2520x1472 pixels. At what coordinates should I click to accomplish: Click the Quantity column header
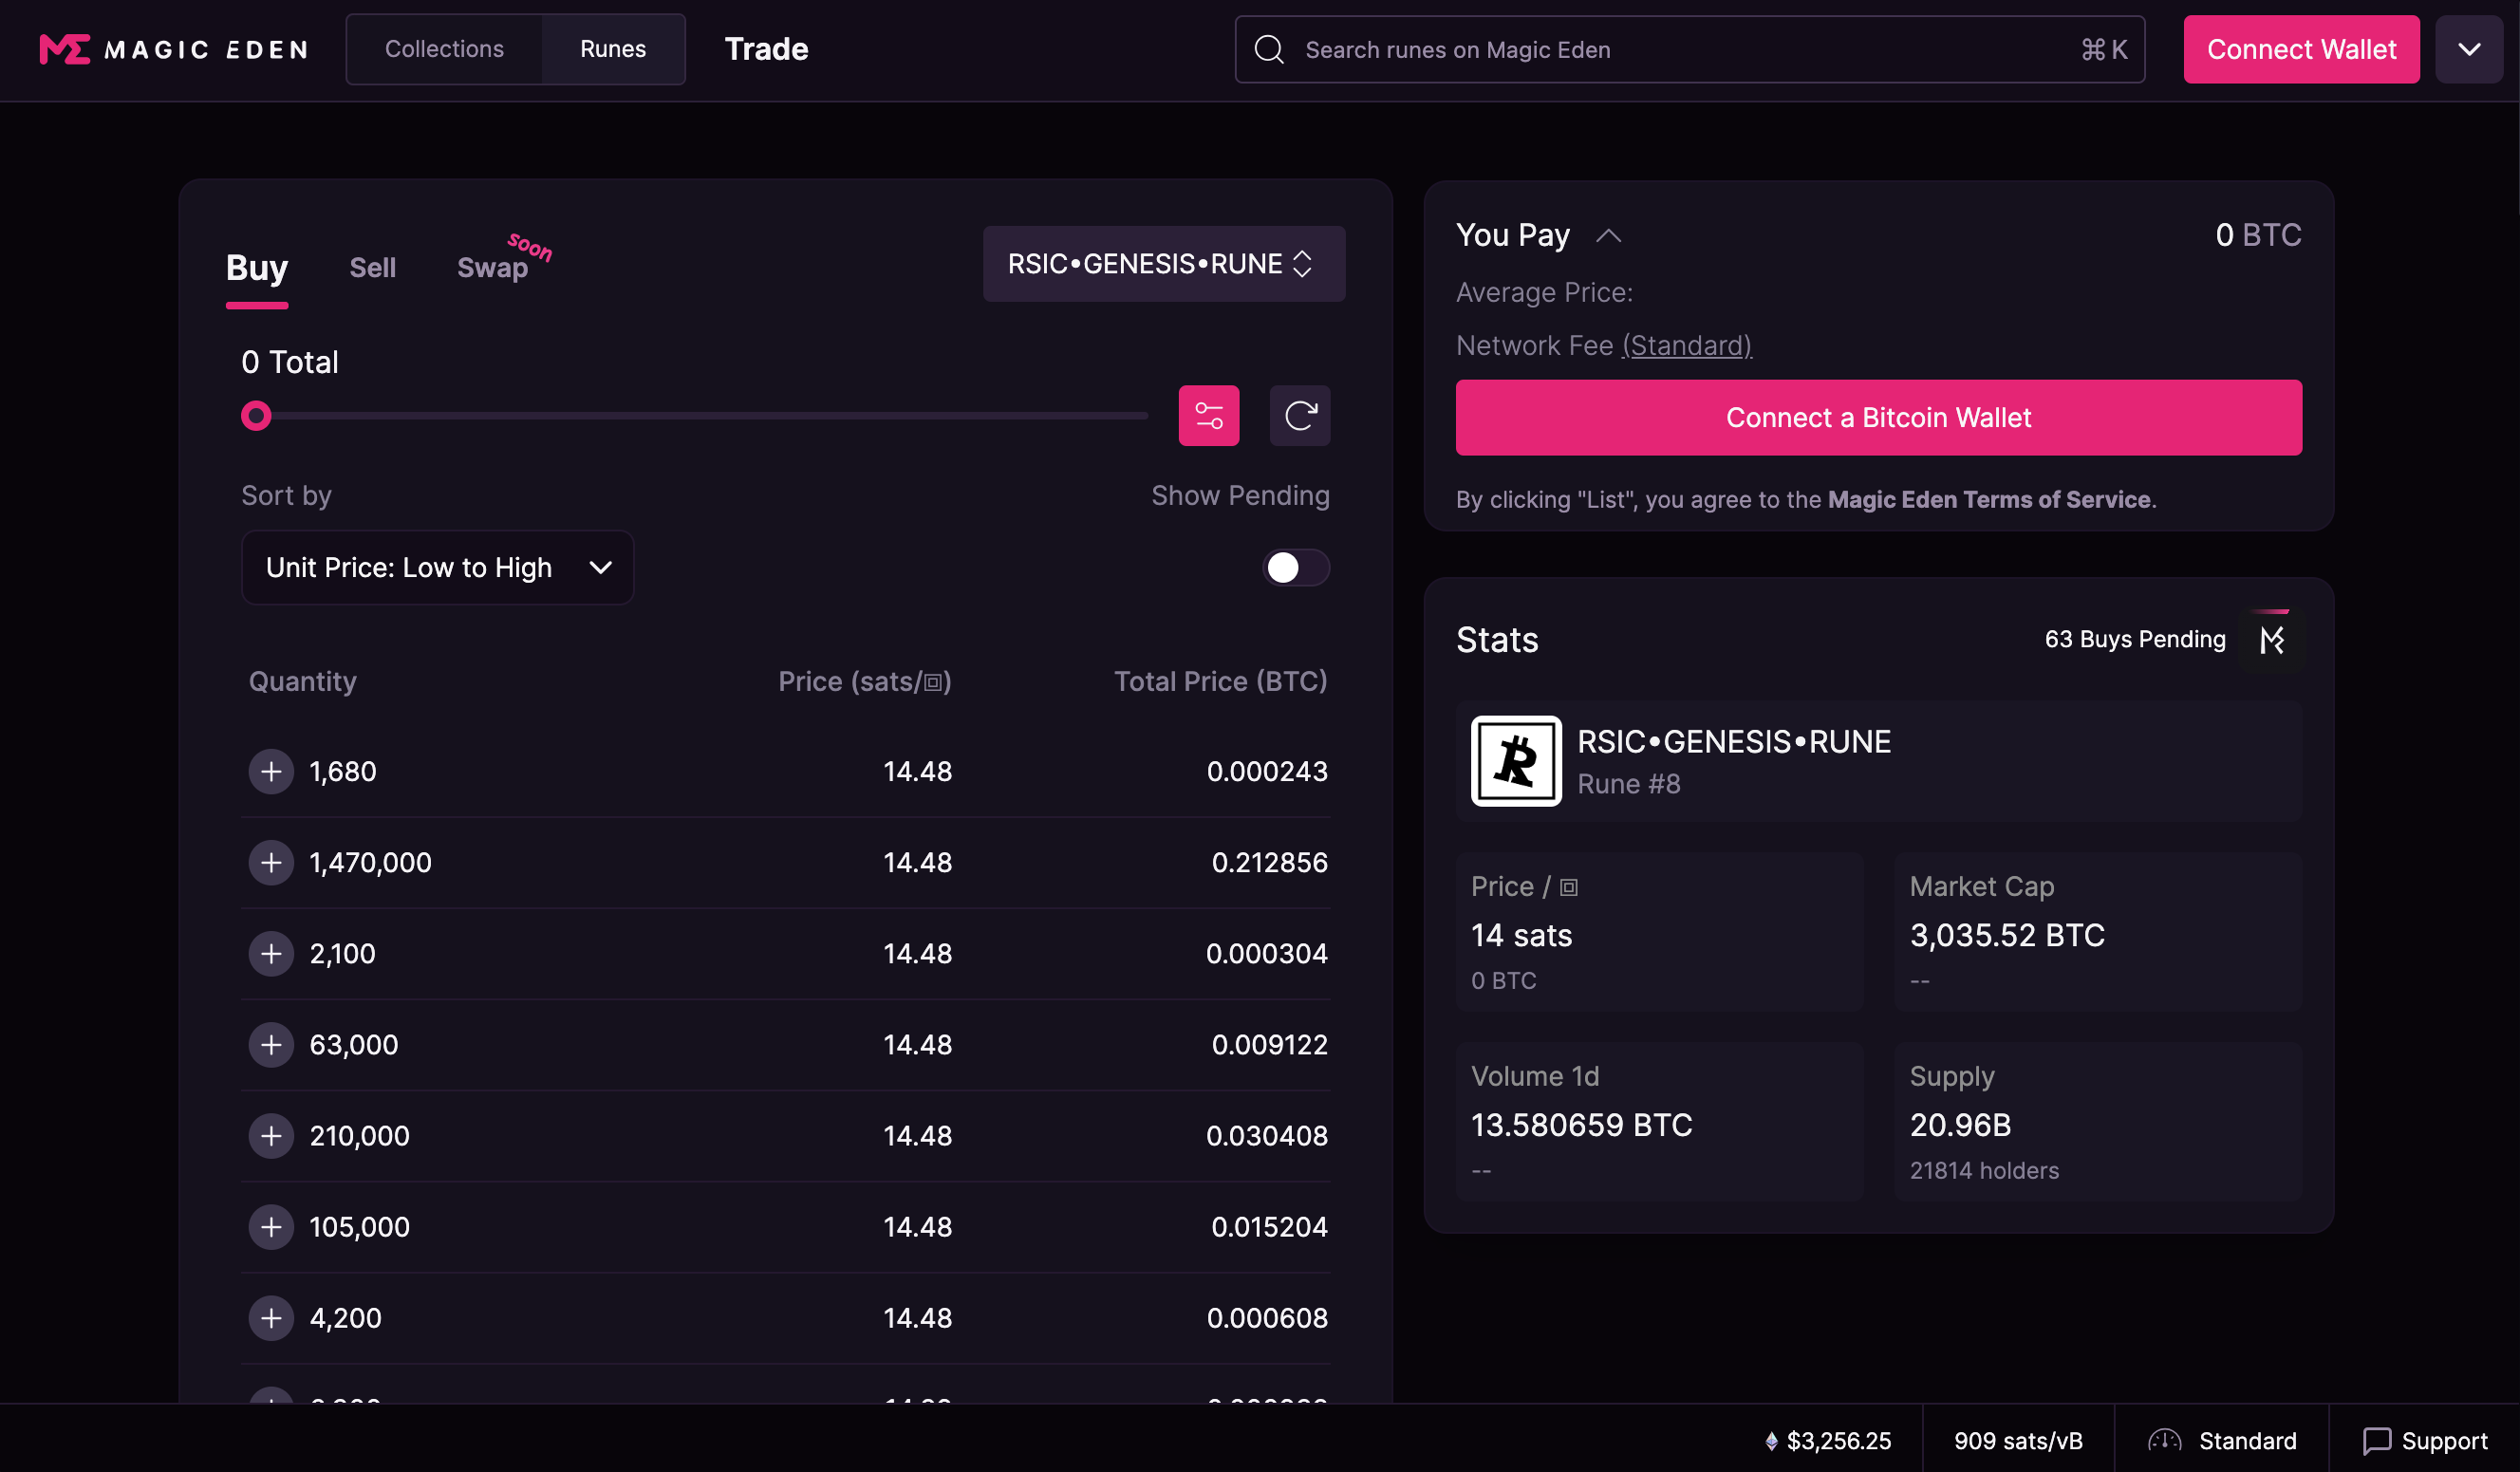point(302,681)
